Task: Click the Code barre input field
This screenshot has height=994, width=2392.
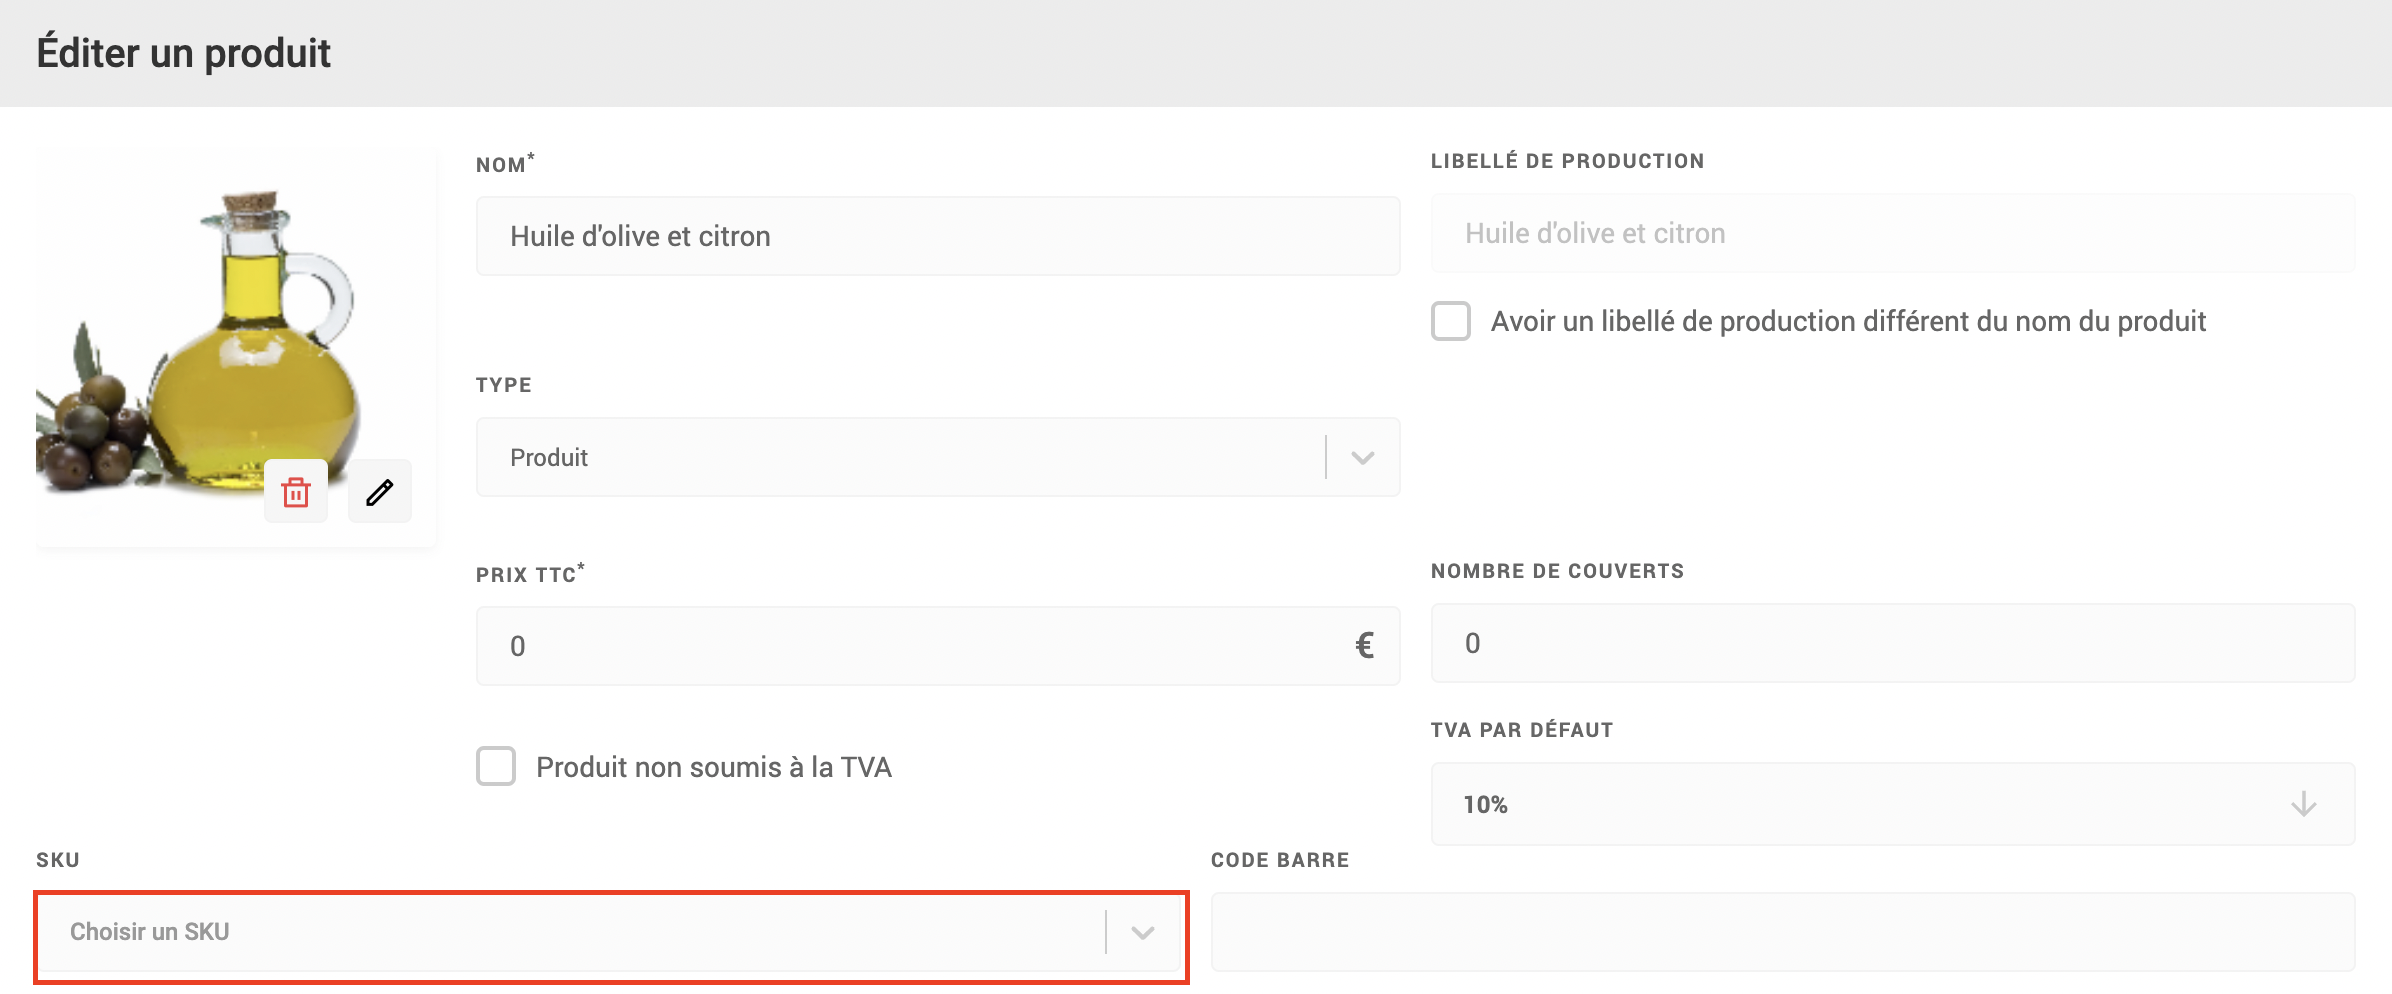Action: [x=1782, y=933]
